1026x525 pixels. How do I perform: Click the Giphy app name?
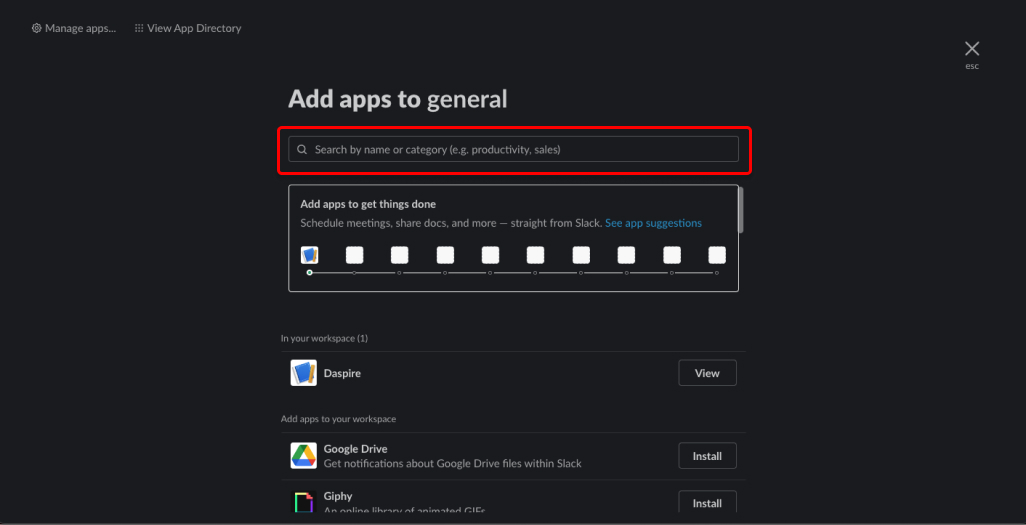point(338,496)
